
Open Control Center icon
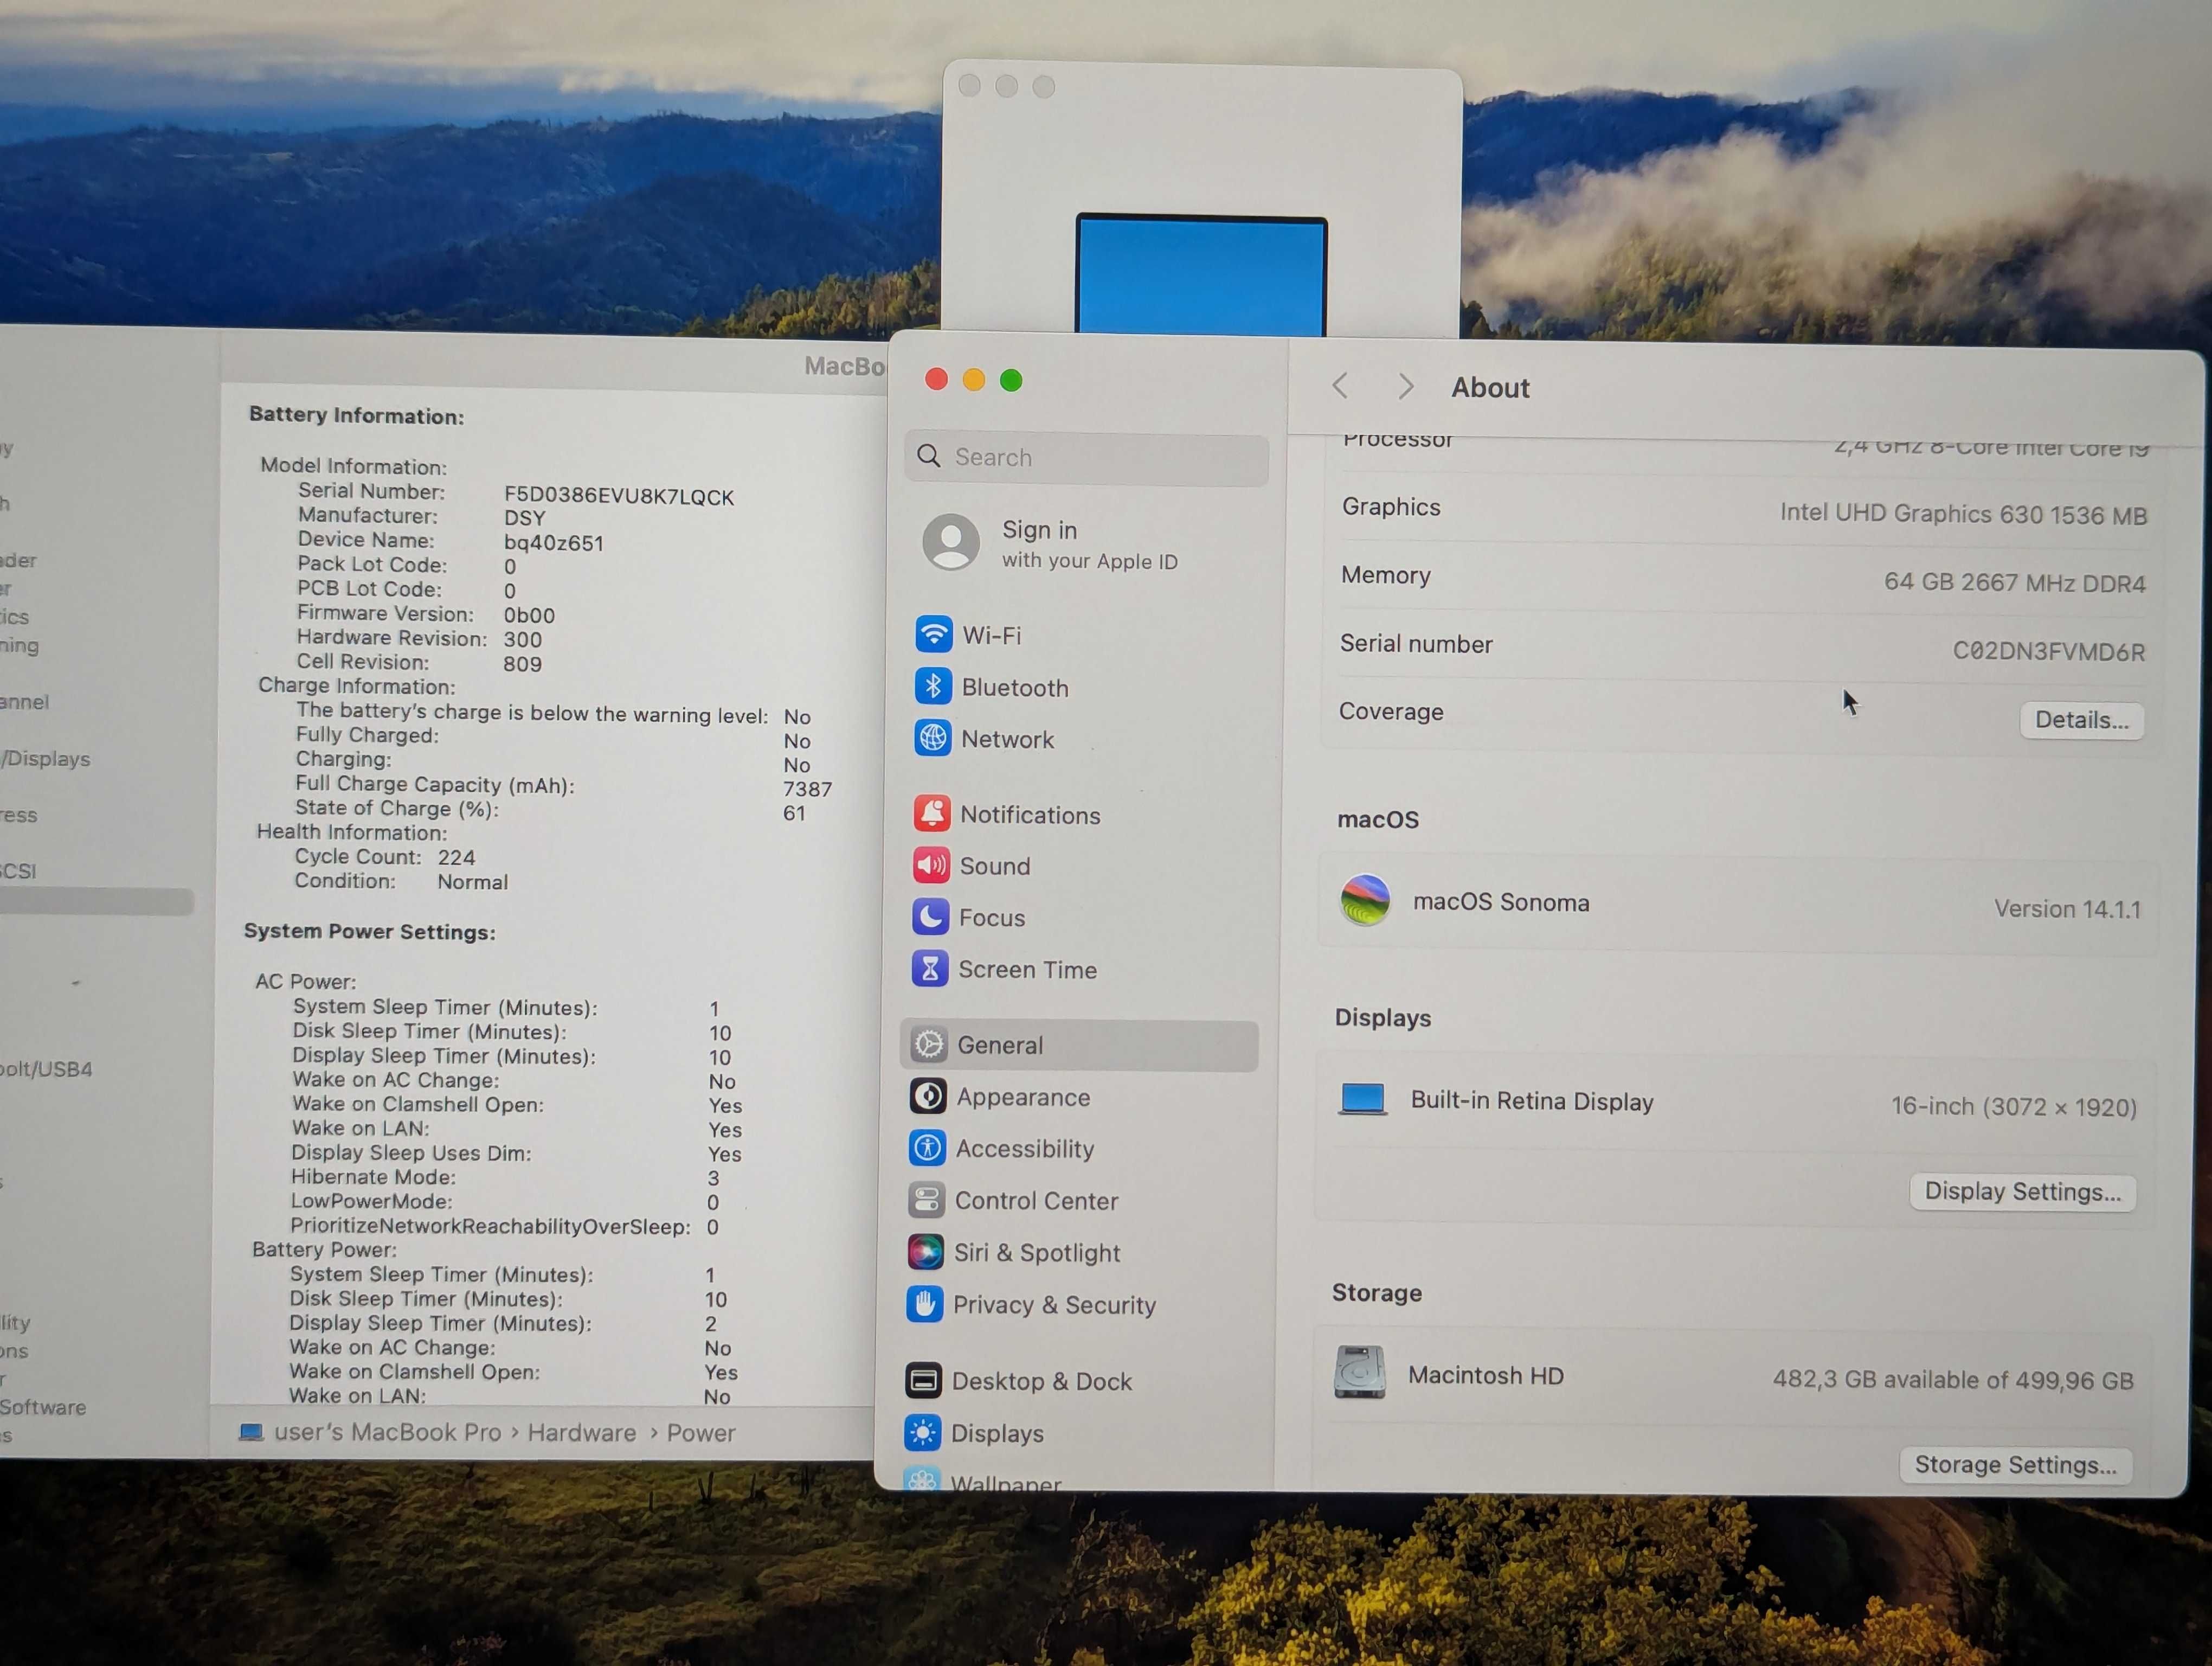tap(926, 1199)
